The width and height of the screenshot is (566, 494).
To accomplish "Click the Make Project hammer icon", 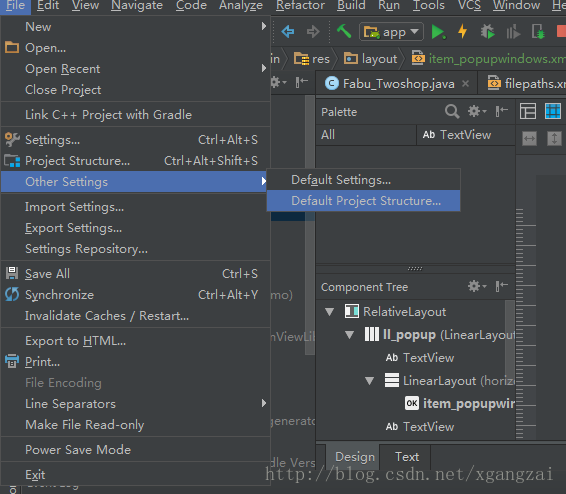I will click(344, 31).
